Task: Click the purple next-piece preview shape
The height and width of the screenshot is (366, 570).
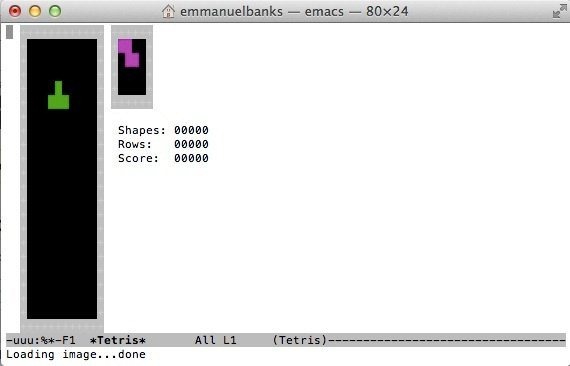Action: tap(129, 53)
